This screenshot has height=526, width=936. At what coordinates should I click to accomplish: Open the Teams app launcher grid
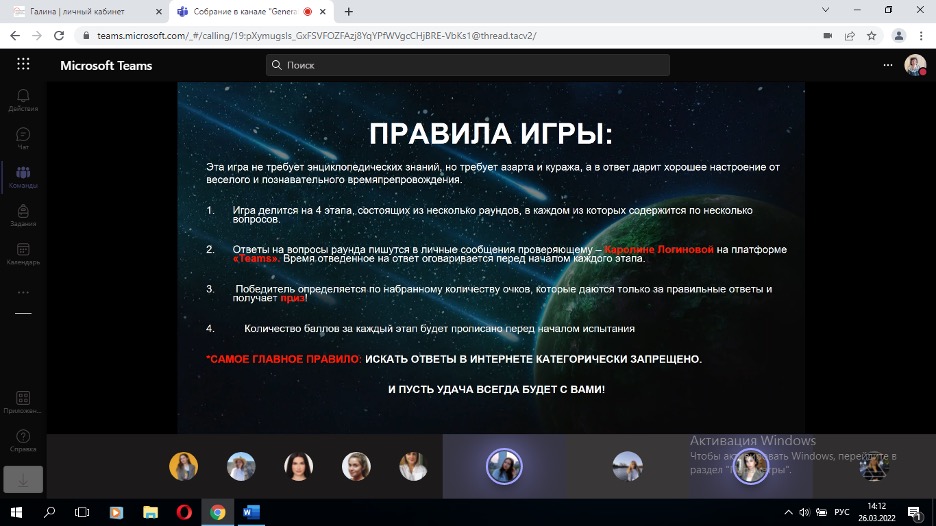click(x=23, y=65)
